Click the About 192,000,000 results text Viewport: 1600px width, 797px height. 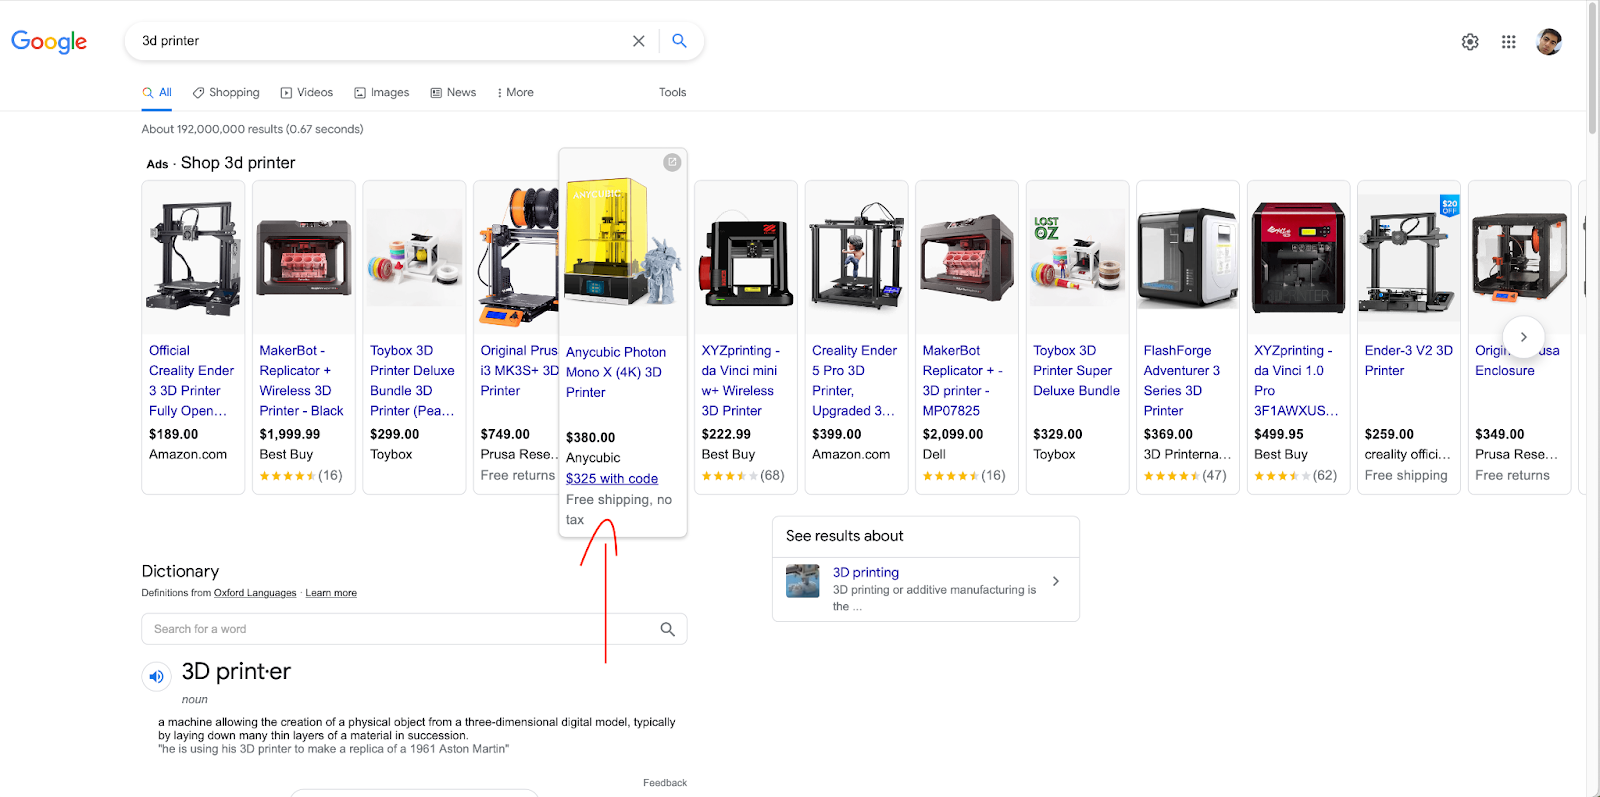pyautogui.click(x=252, y=129)
